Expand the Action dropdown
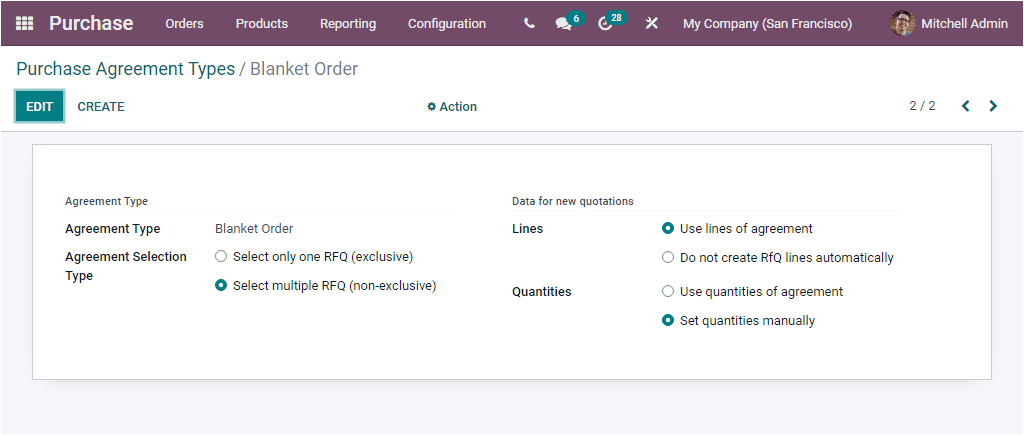Screen dimensions: 1024x435 pos(452,107)
